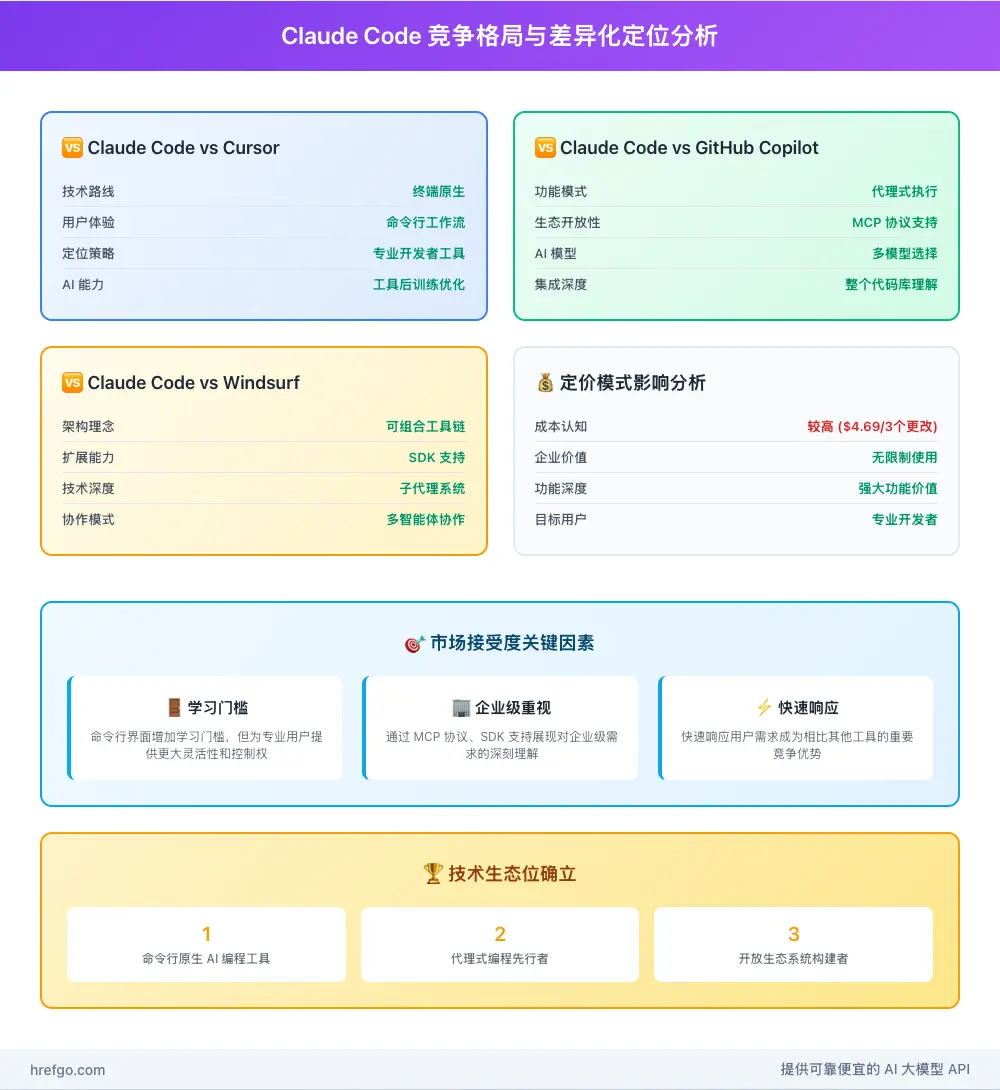Click the value MCP 协议支持
Viewport: 1000px width, 1090px height.
[x=894, y=222]
